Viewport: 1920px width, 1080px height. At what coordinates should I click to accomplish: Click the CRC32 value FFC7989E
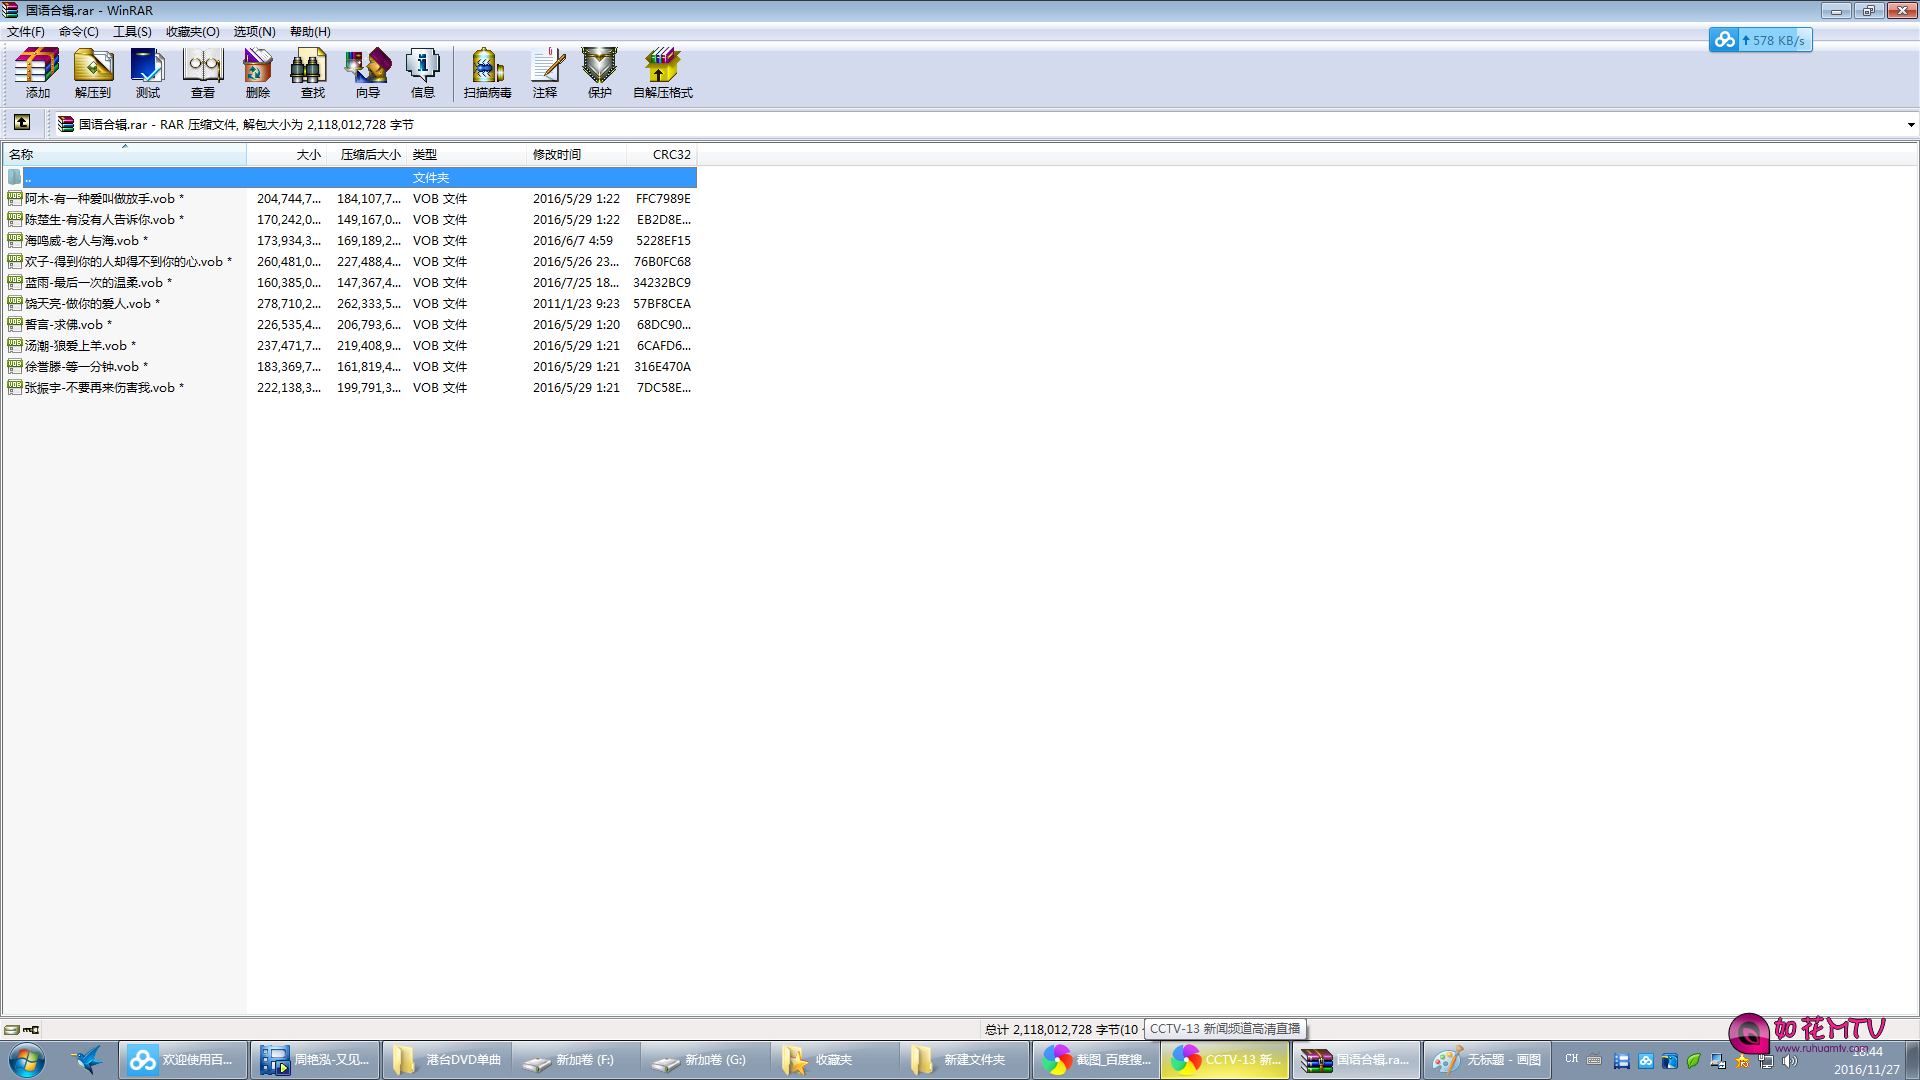663,199
